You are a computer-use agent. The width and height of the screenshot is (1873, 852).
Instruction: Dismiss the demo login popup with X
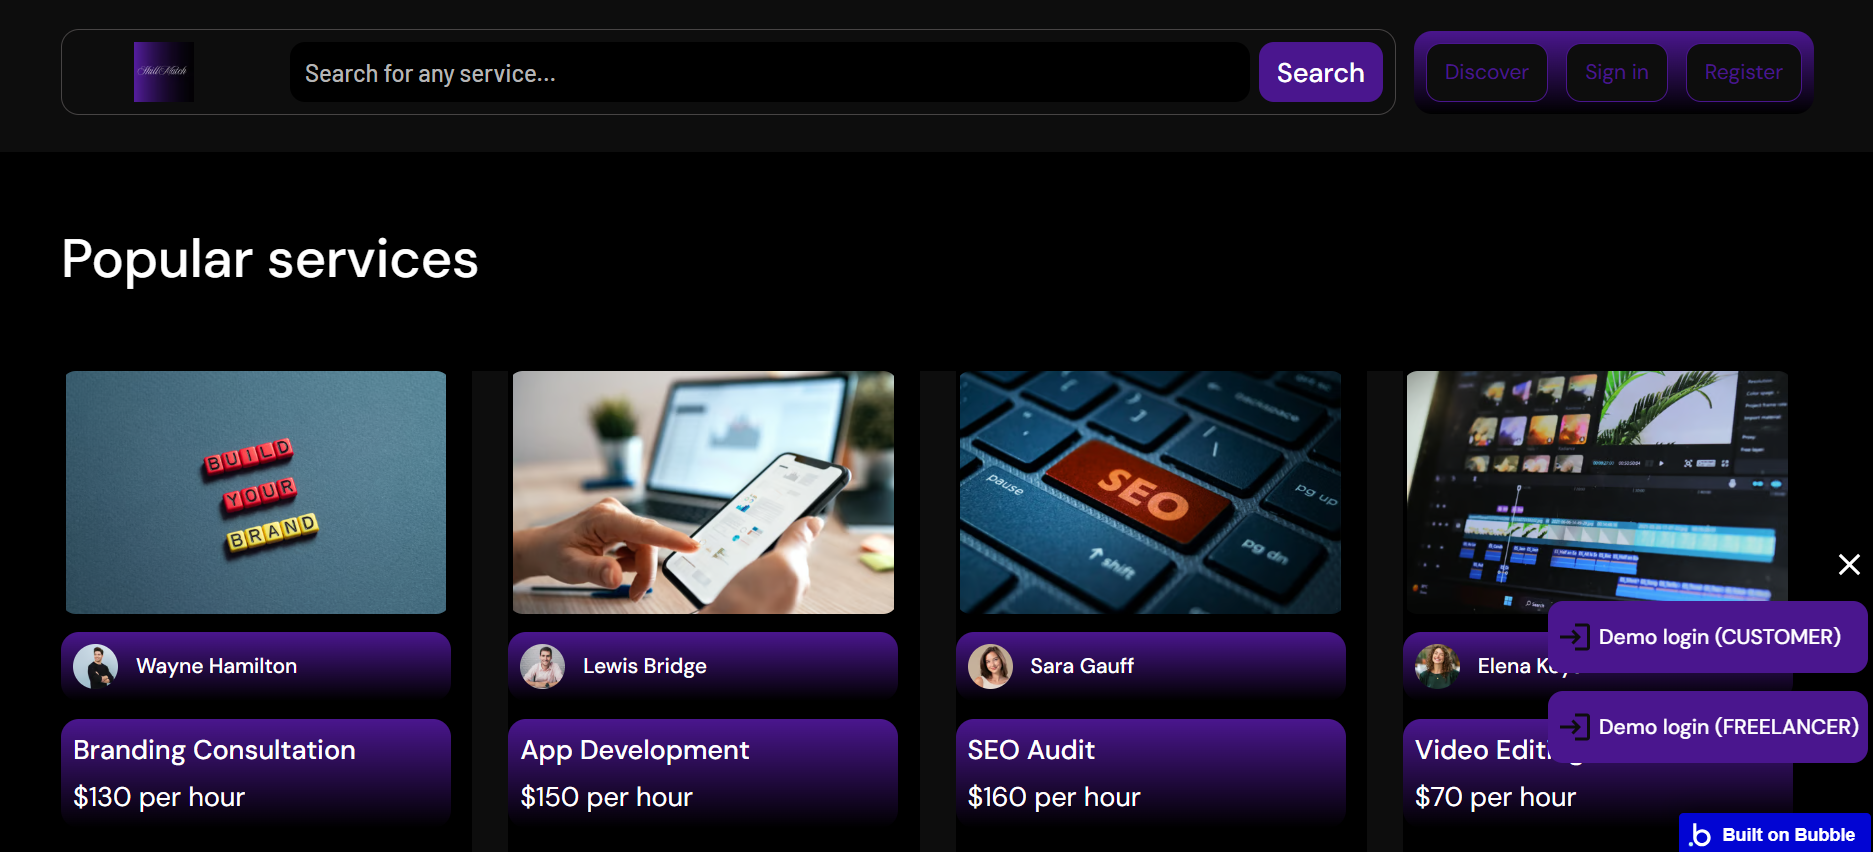coord(1849,565)
